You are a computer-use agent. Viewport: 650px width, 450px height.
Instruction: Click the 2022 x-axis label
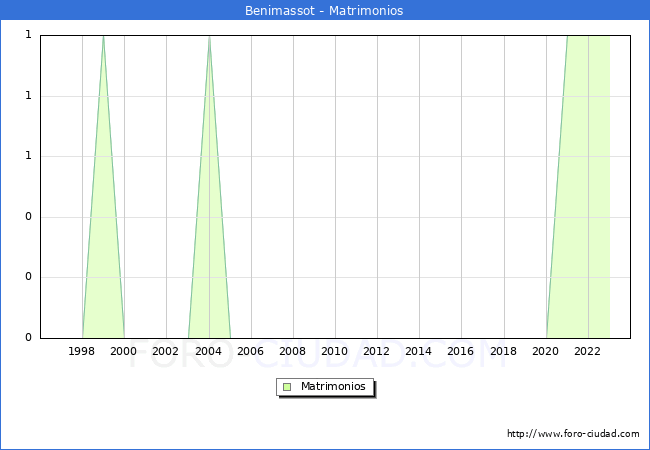tap(587, 351)
